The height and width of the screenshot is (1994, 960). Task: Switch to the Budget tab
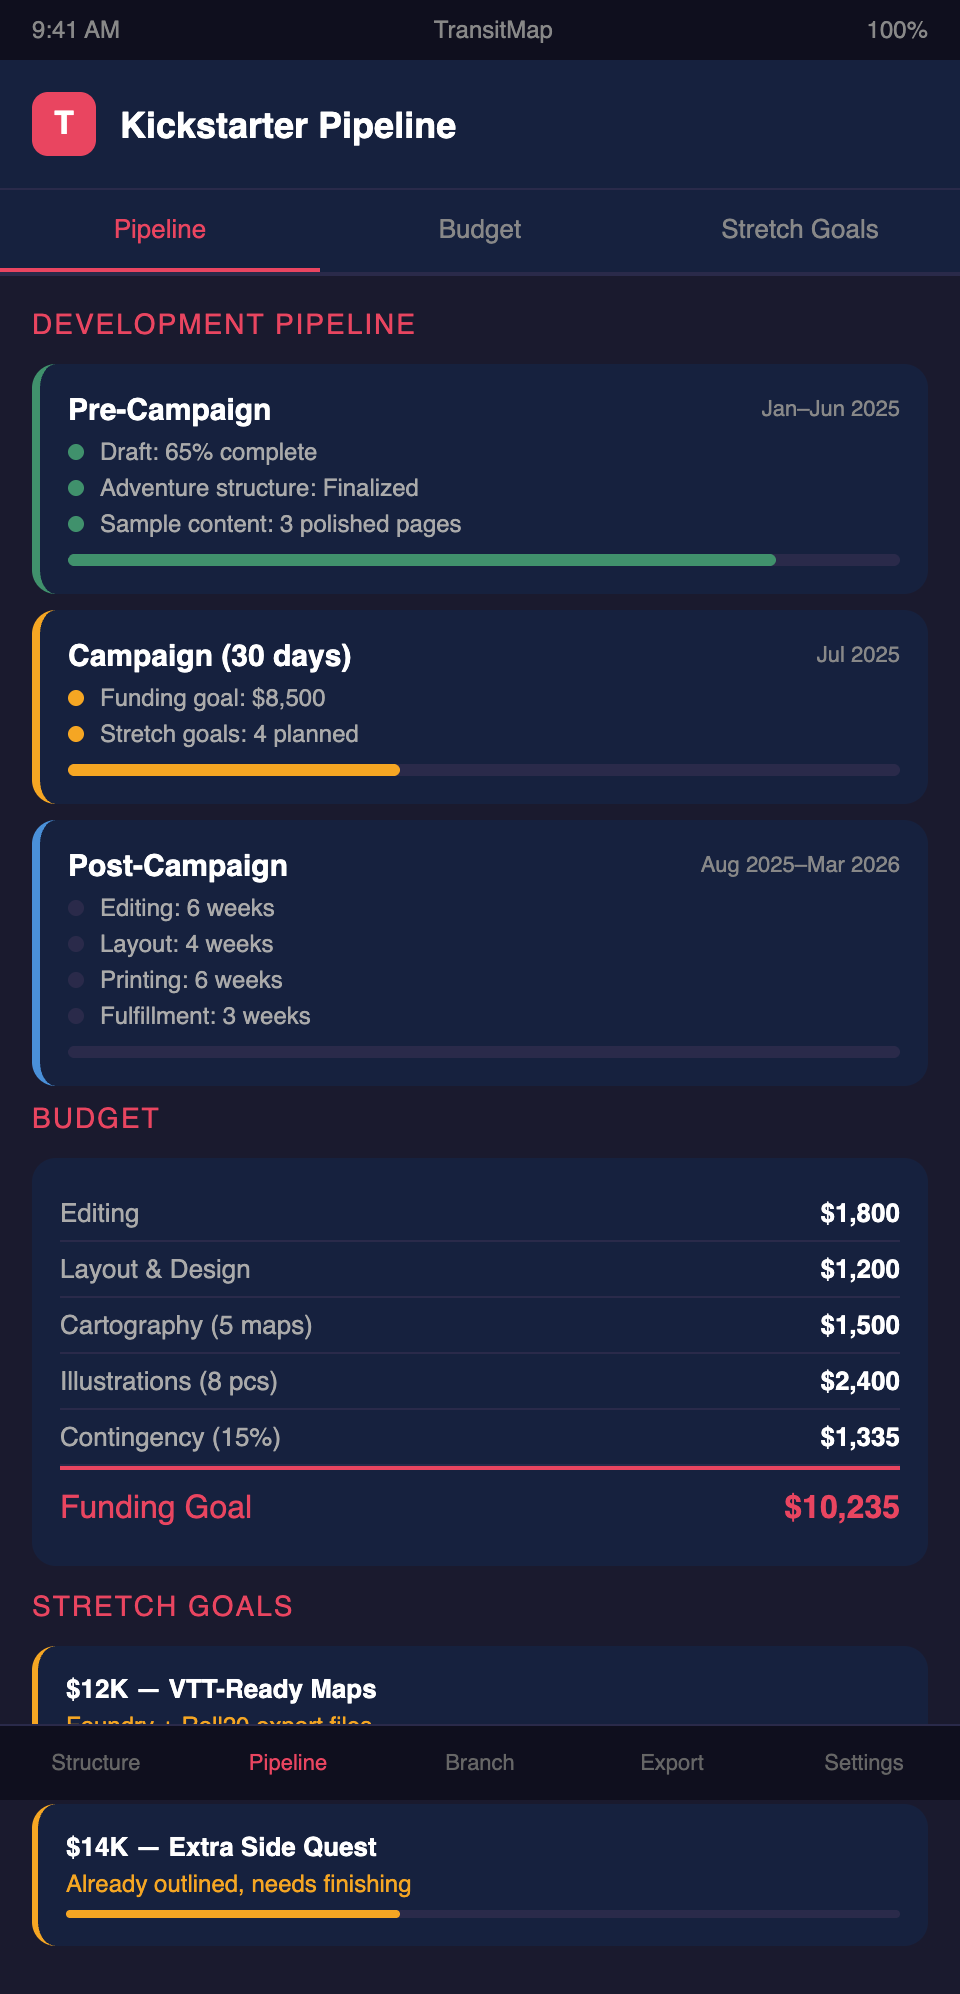pyautogui.click(x=480, y=230)
